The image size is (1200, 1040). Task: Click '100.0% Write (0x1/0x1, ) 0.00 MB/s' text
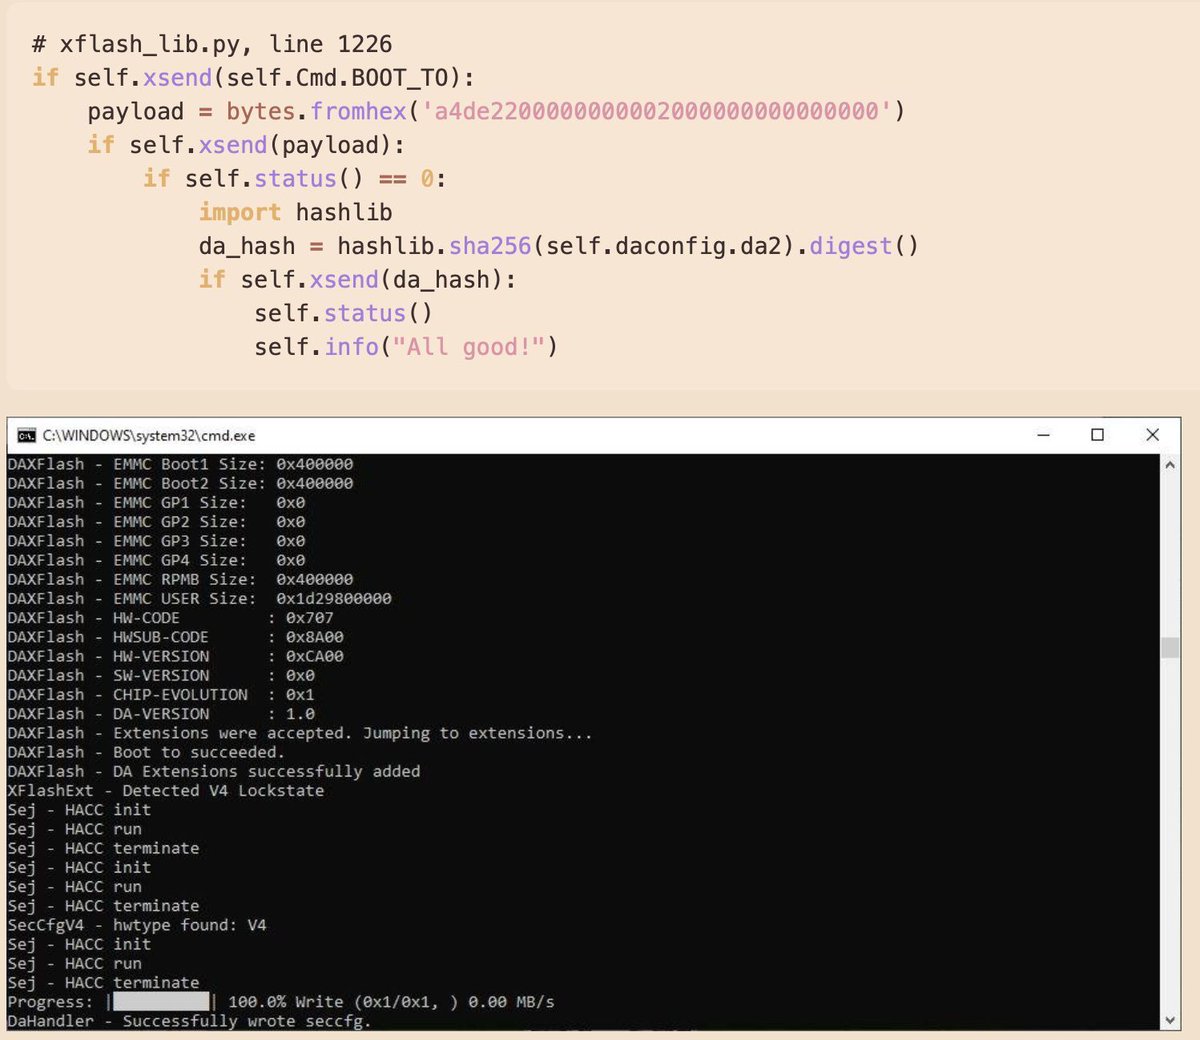(391, 1001)
